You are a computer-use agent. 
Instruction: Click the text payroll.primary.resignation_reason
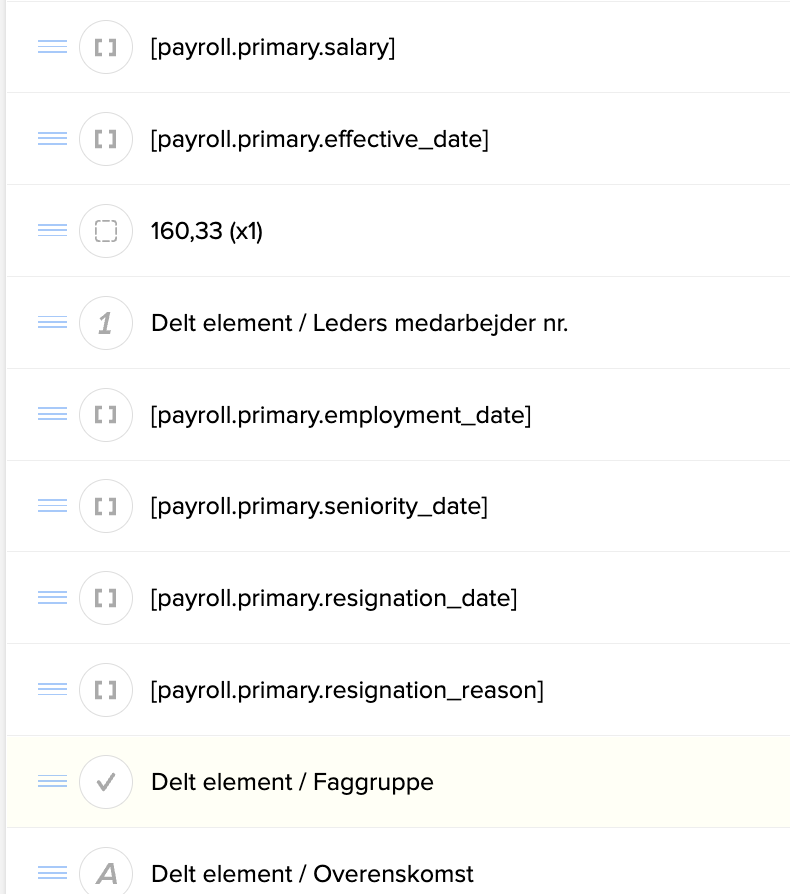pos(347,689)
